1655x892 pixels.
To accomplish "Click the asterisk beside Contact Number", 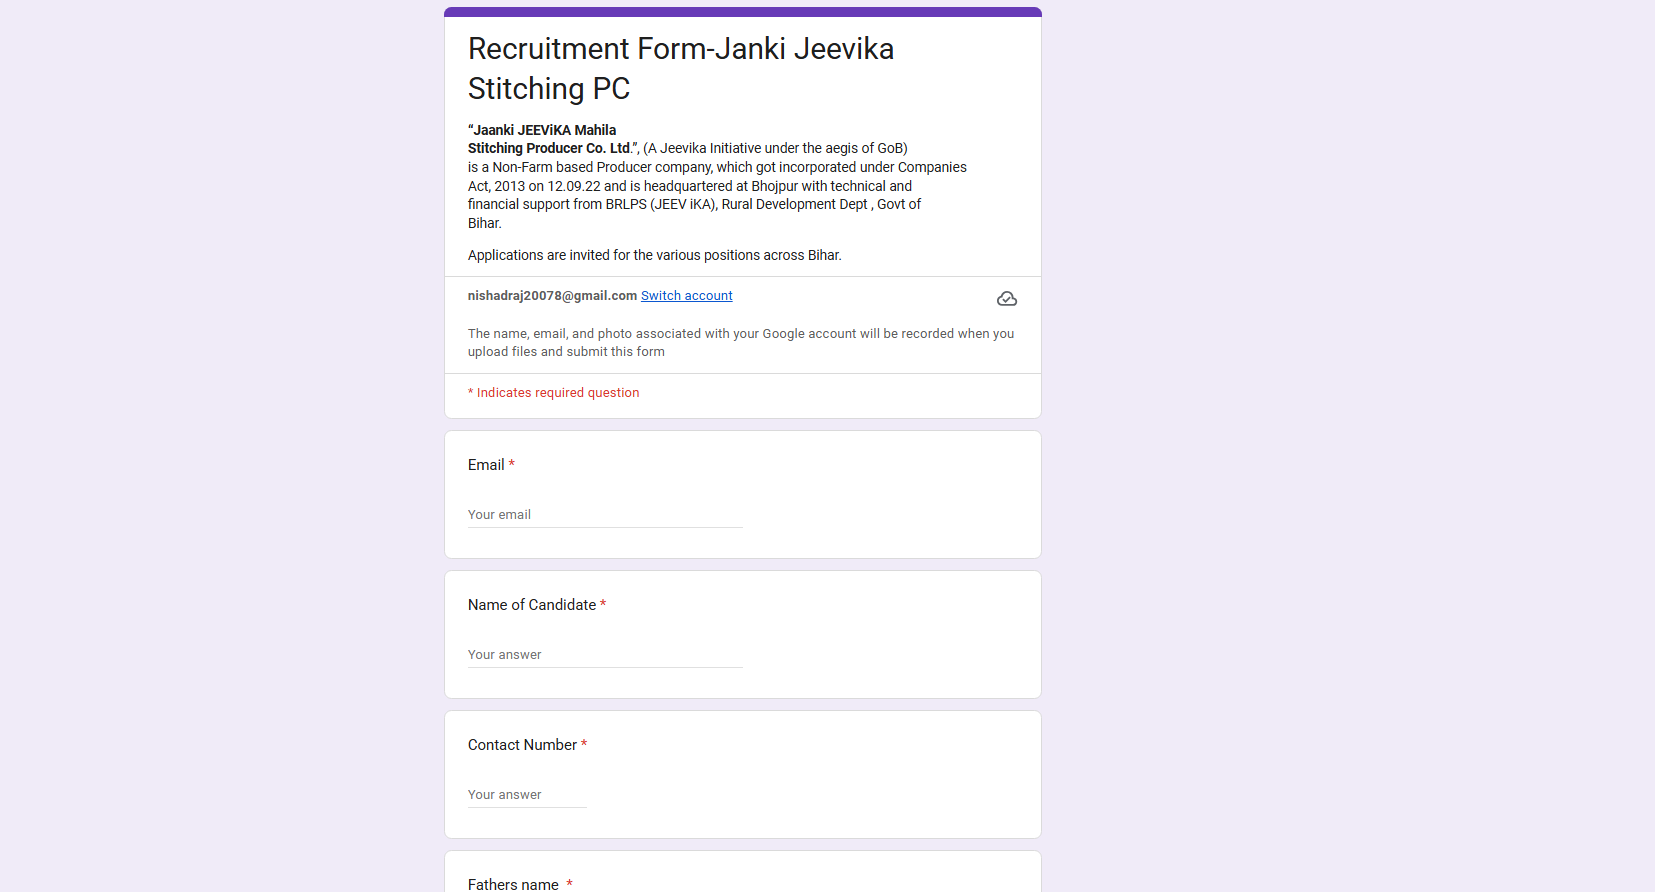I will pyautogui.click(x=584, y=745).
